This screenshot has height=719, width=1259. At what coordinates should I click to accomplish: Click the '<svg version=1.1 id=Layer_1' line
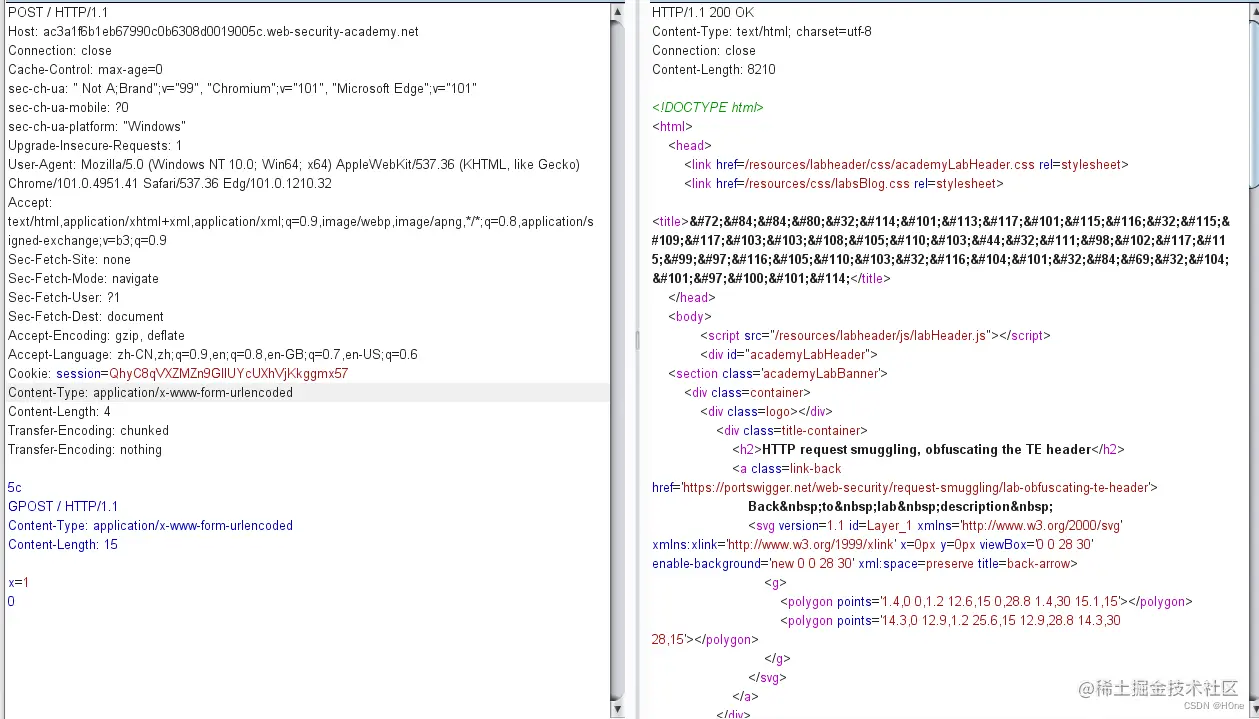[x=935, y=525]
